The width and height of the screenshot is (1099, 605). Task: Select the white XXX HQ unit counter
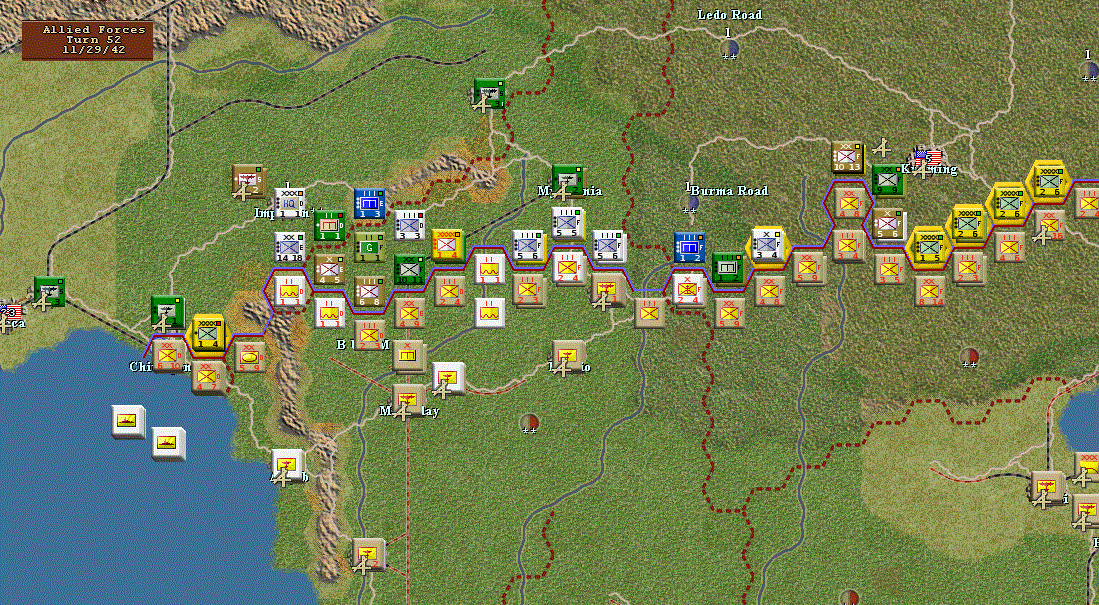pyautogui.click(x=289, y=203)
